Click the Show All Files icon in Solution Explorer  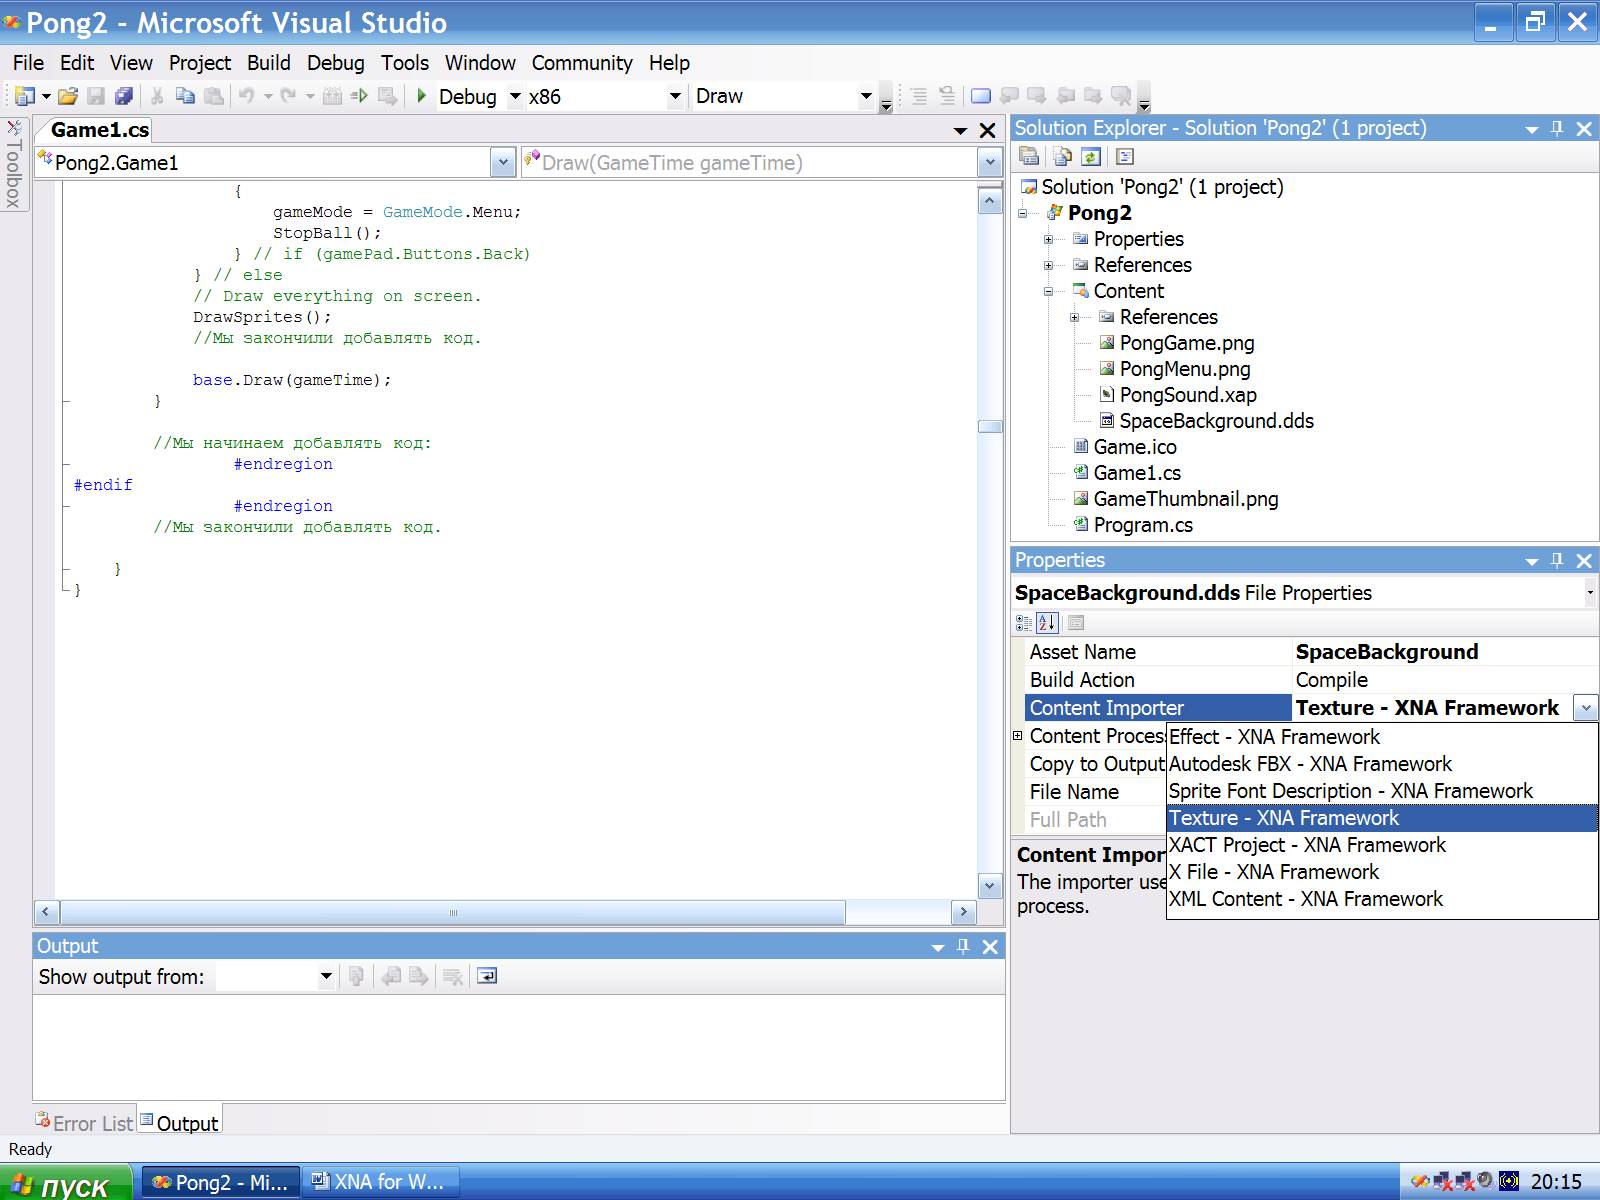click(x=1062, y=156)
